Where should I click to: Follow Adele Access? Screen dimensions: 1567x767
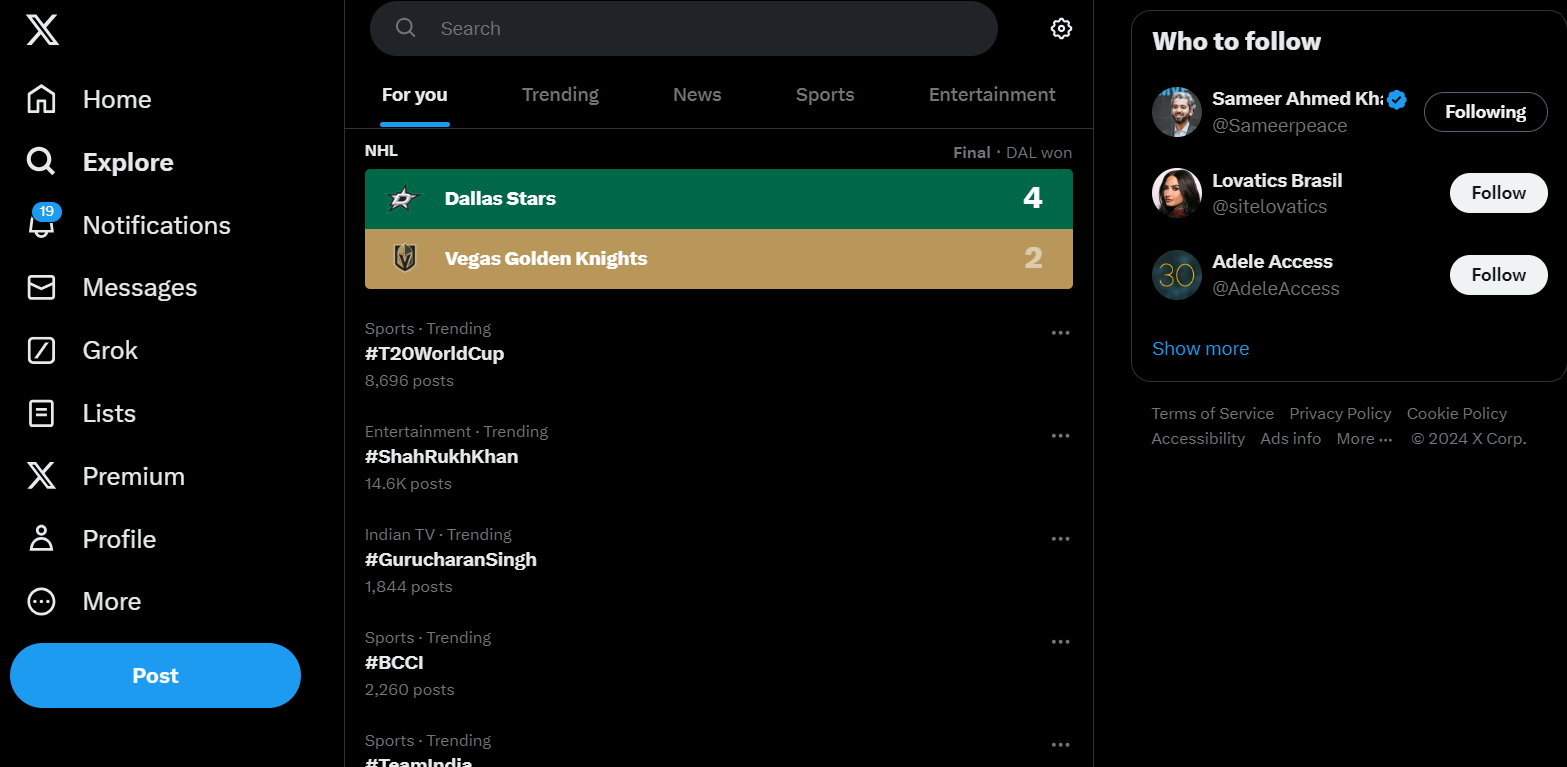coord(1498,275)
